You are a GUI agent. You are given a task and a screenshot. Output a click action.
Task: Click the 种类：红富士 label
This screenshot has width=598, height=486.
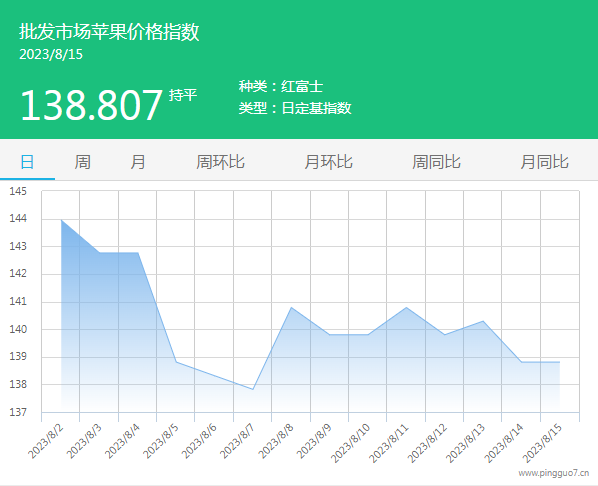coord(281,86)
